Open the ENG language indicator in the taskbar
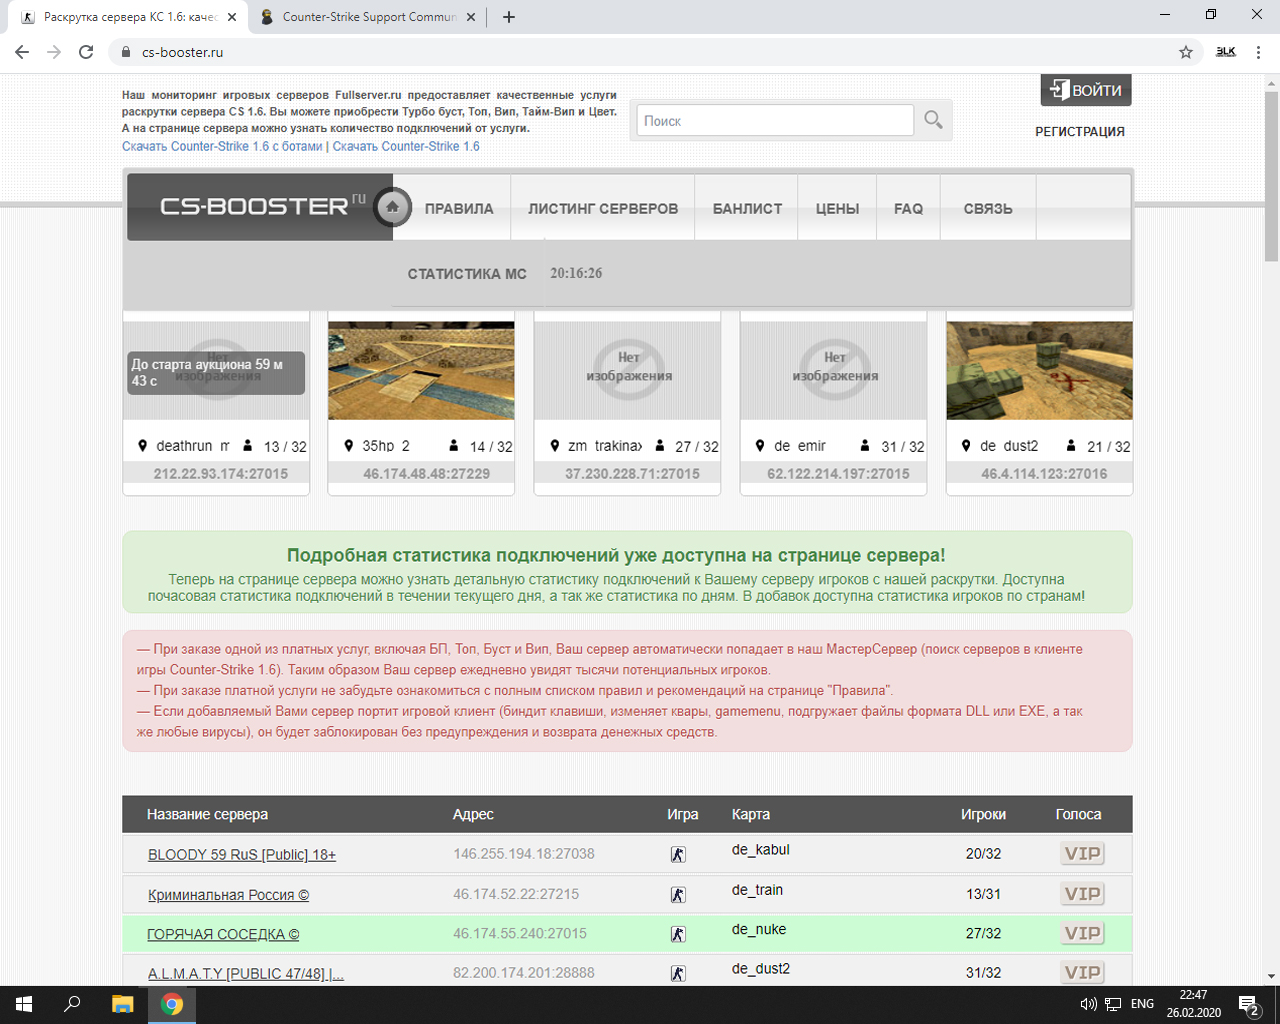 click(1142, 1004)
